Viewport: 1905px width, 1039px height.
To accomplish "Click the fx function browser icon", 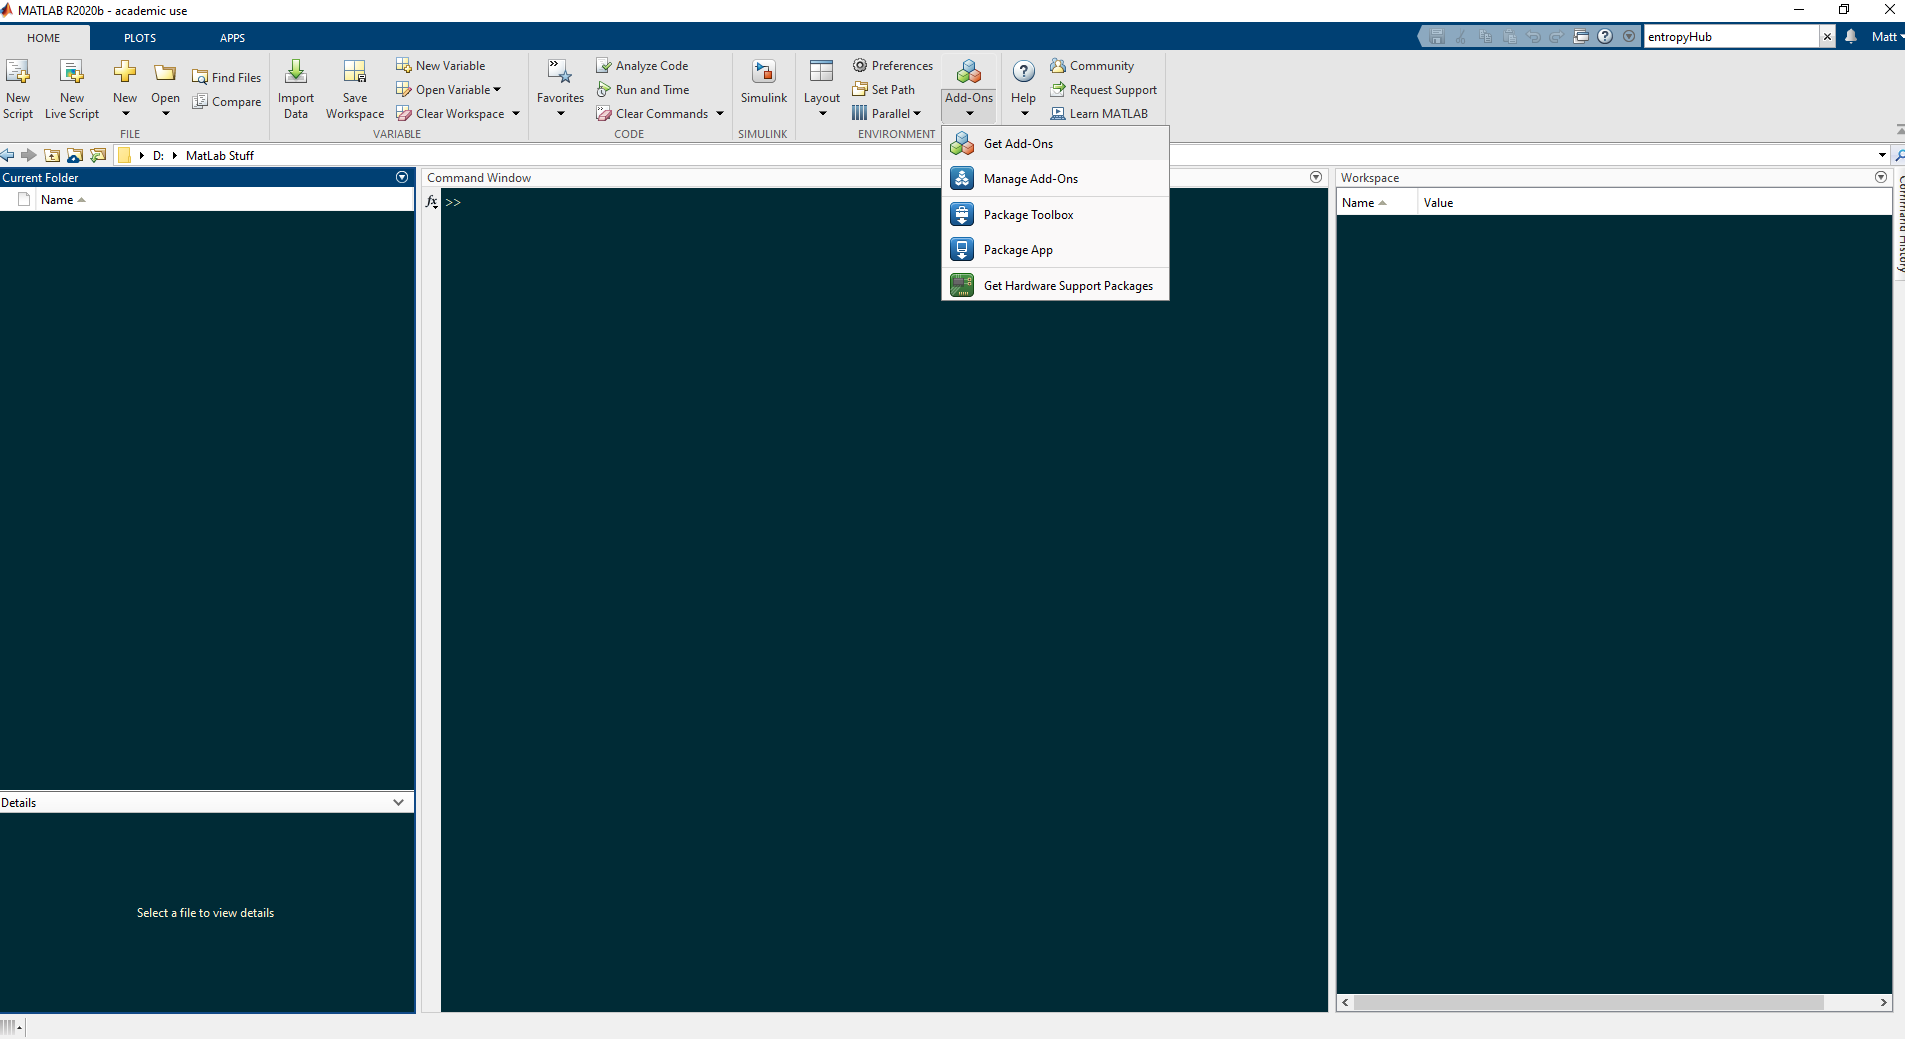I will (432, 202).
